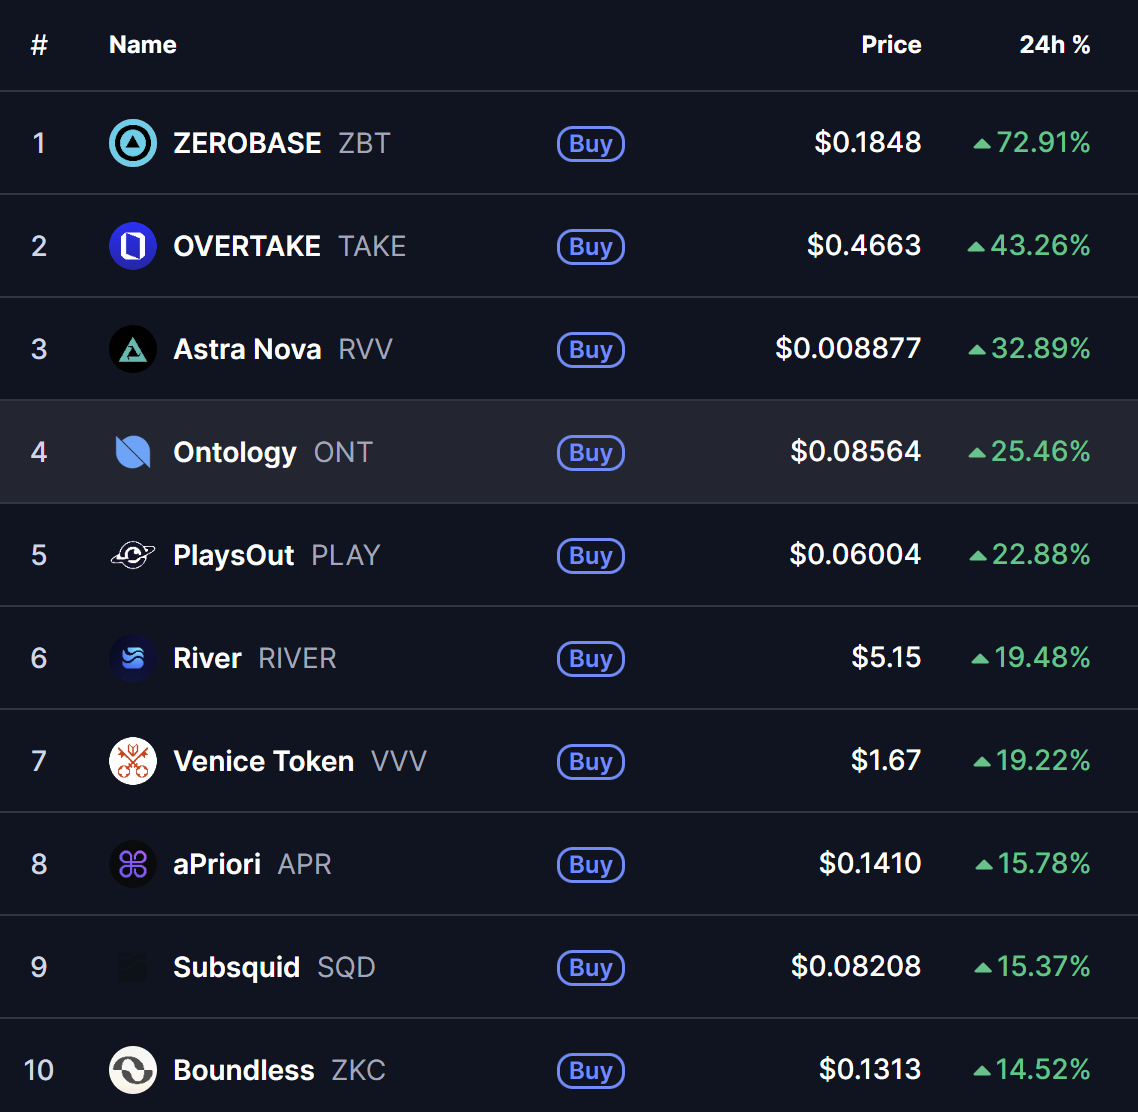
Task: Click Buy next to Boundless
Action: 590,1070
